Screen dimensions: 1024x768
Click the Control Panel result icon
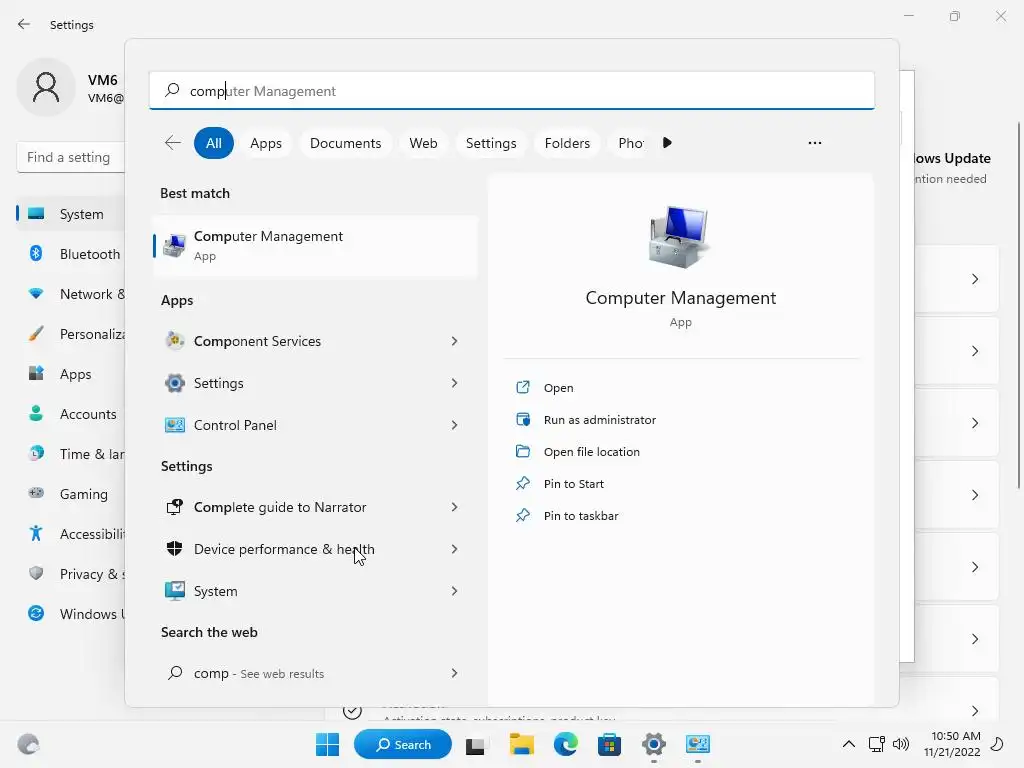(x=174, y=425)
